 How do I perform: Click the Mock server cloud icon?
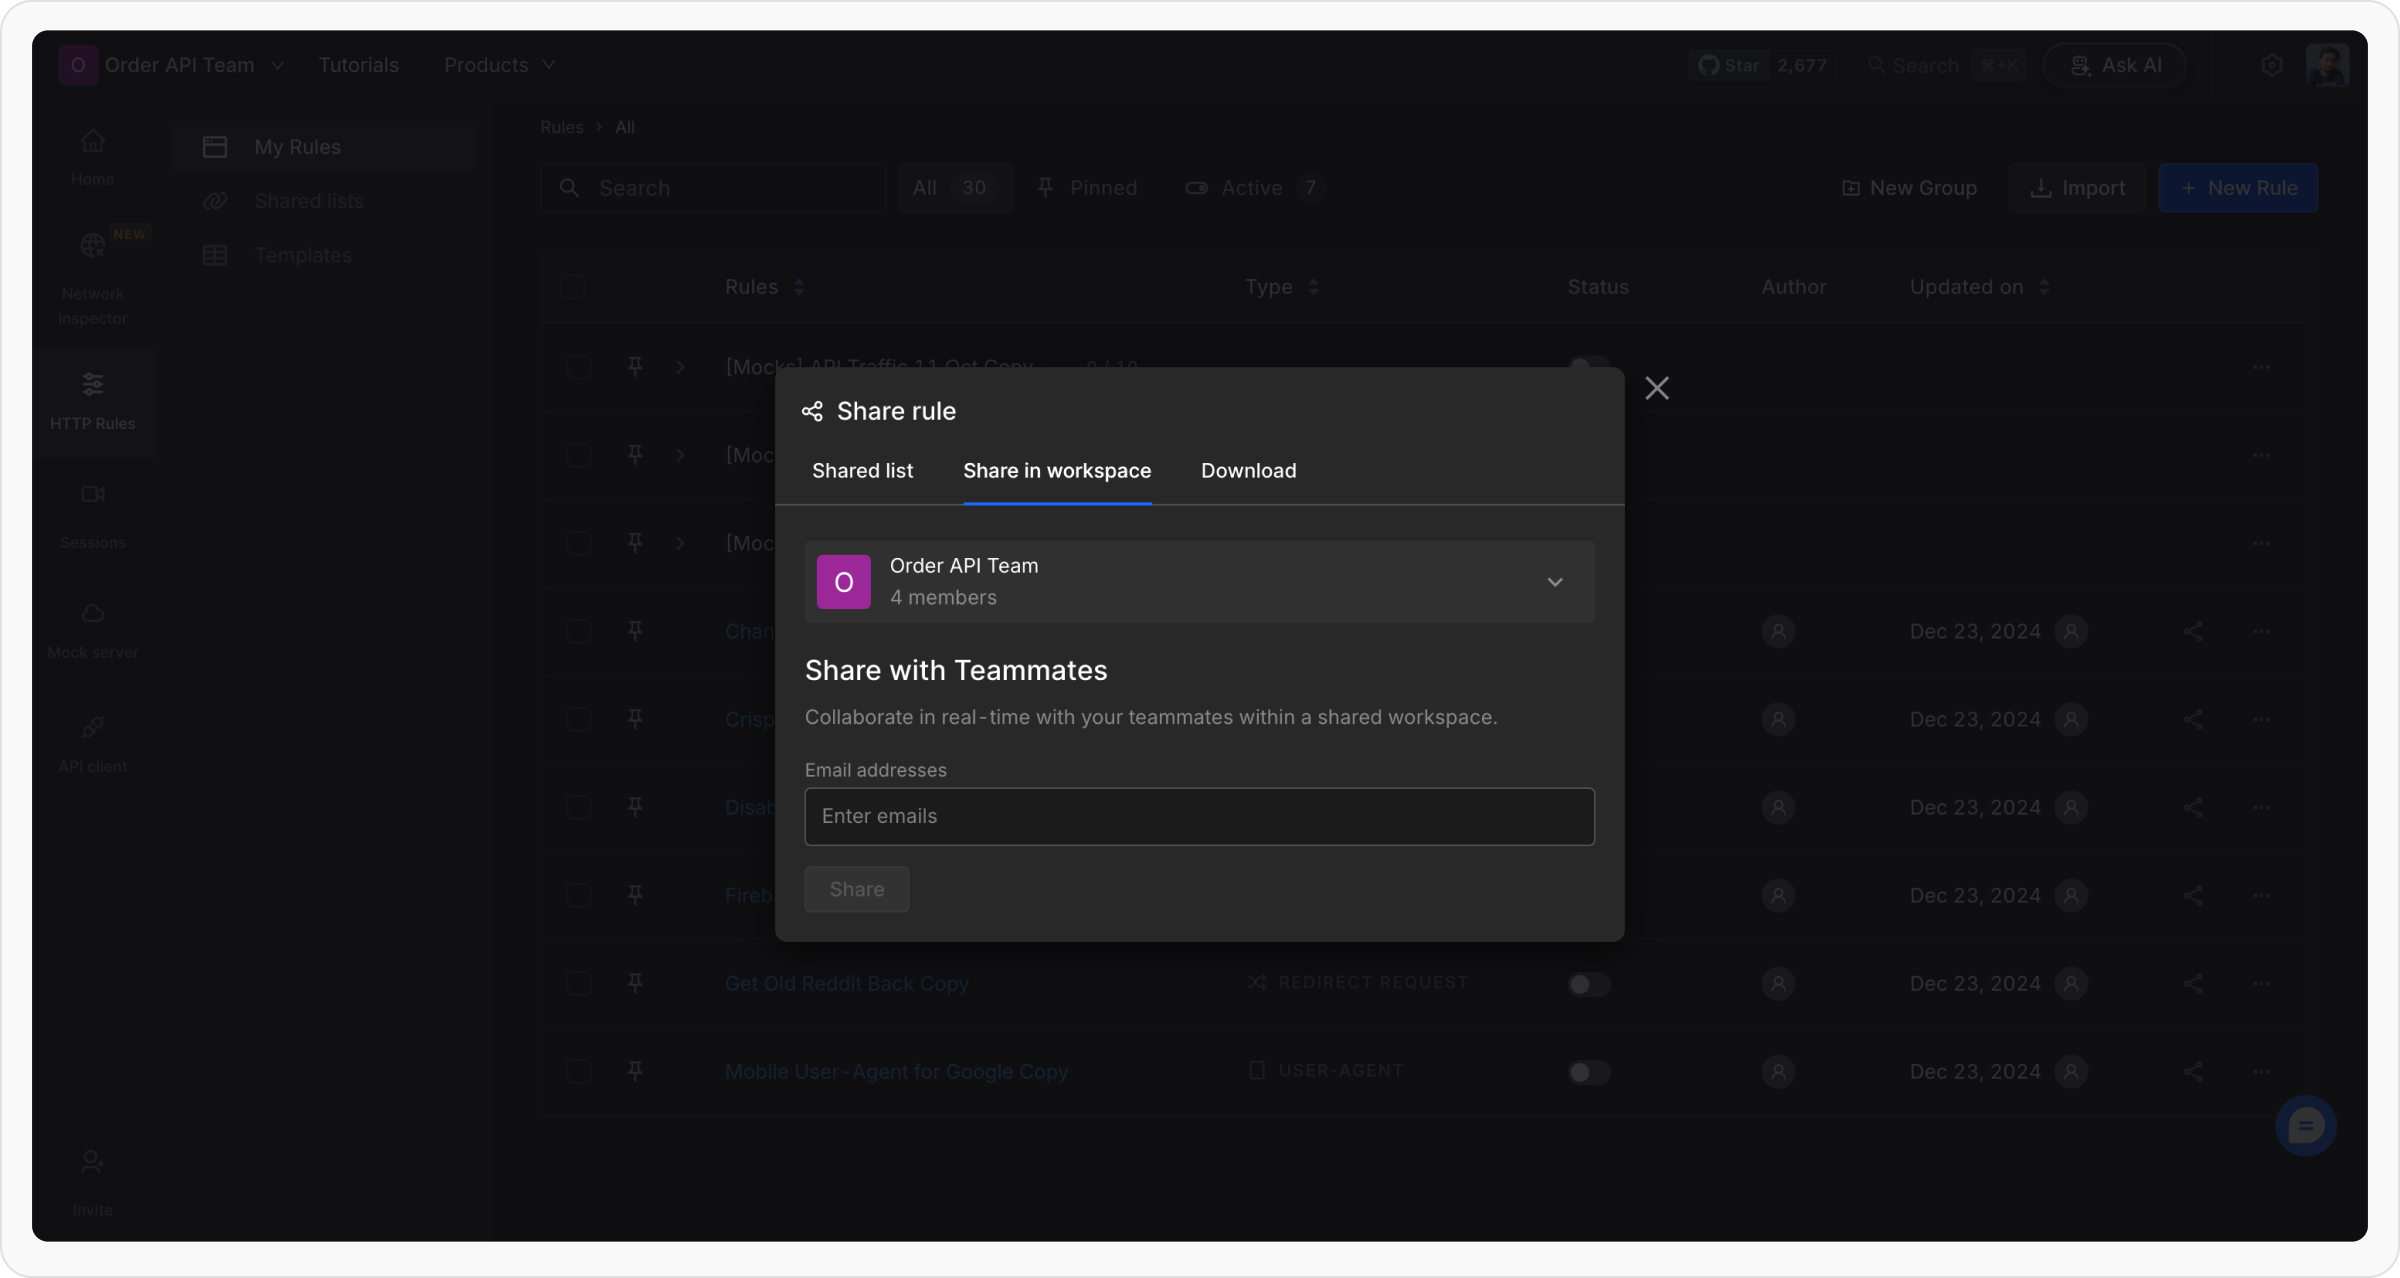coord(93,613)
